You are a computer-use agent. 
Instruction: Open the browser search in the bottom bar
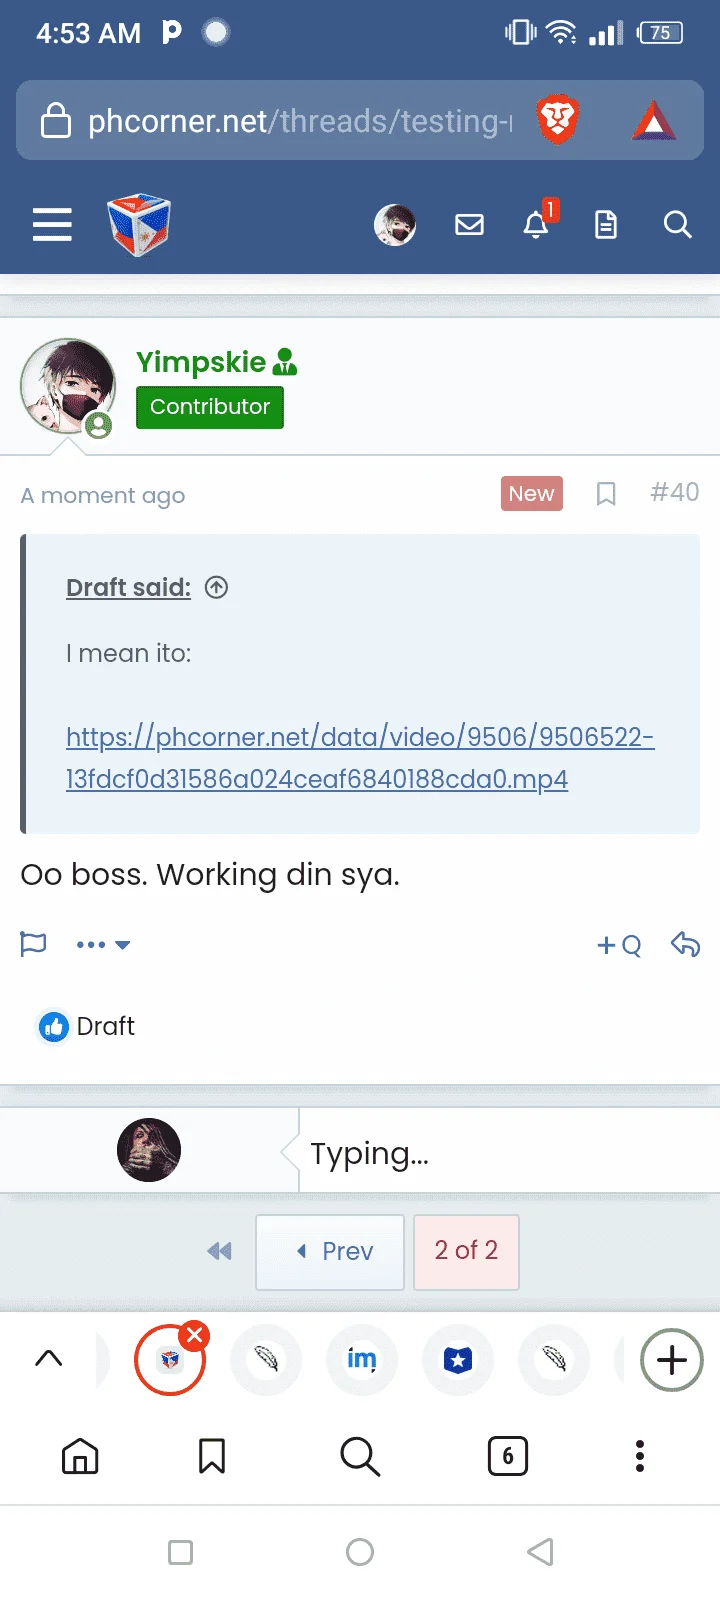pos(360,1456)
